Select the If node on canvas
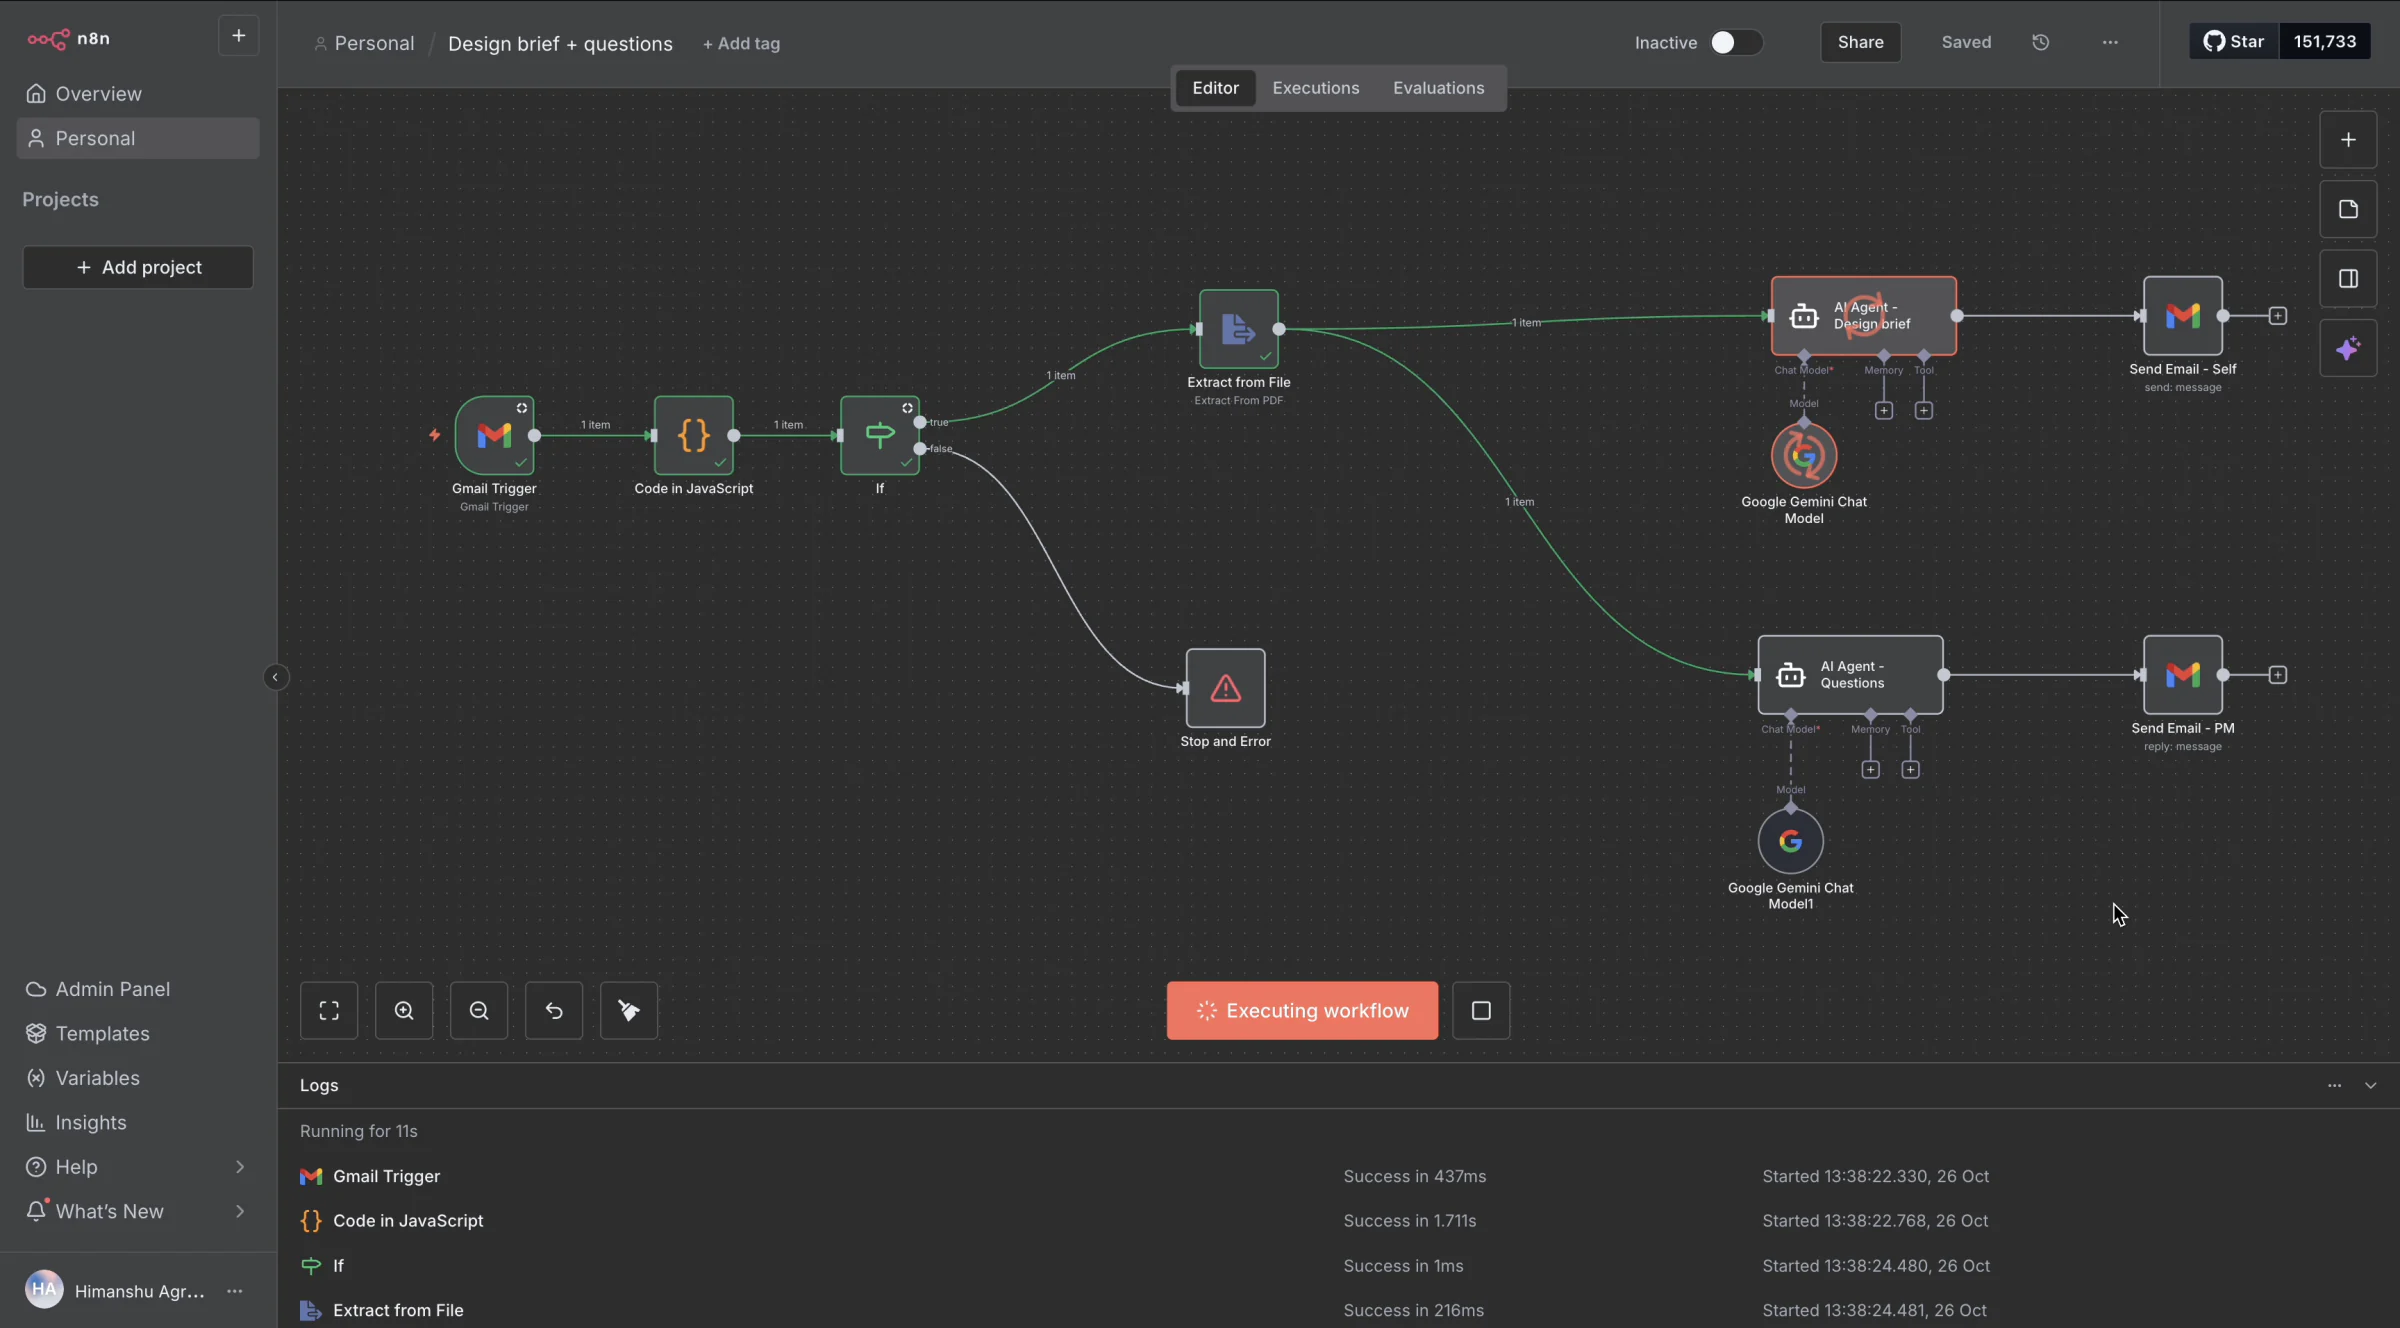 click(x=879, y=435)
